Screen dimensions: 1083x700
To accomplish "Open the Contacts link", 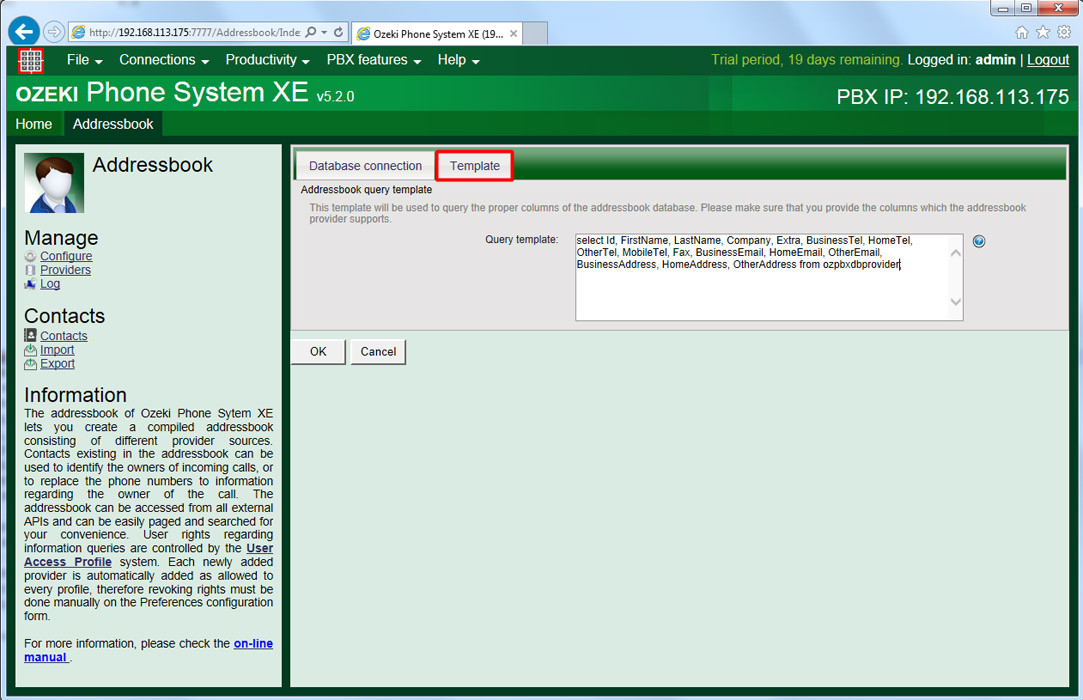I will [x=64, y=336].
